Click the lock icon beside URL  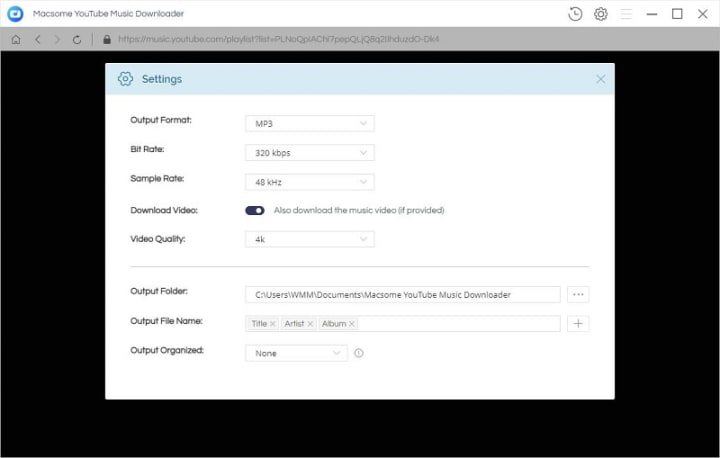click(x=107, y=40)
